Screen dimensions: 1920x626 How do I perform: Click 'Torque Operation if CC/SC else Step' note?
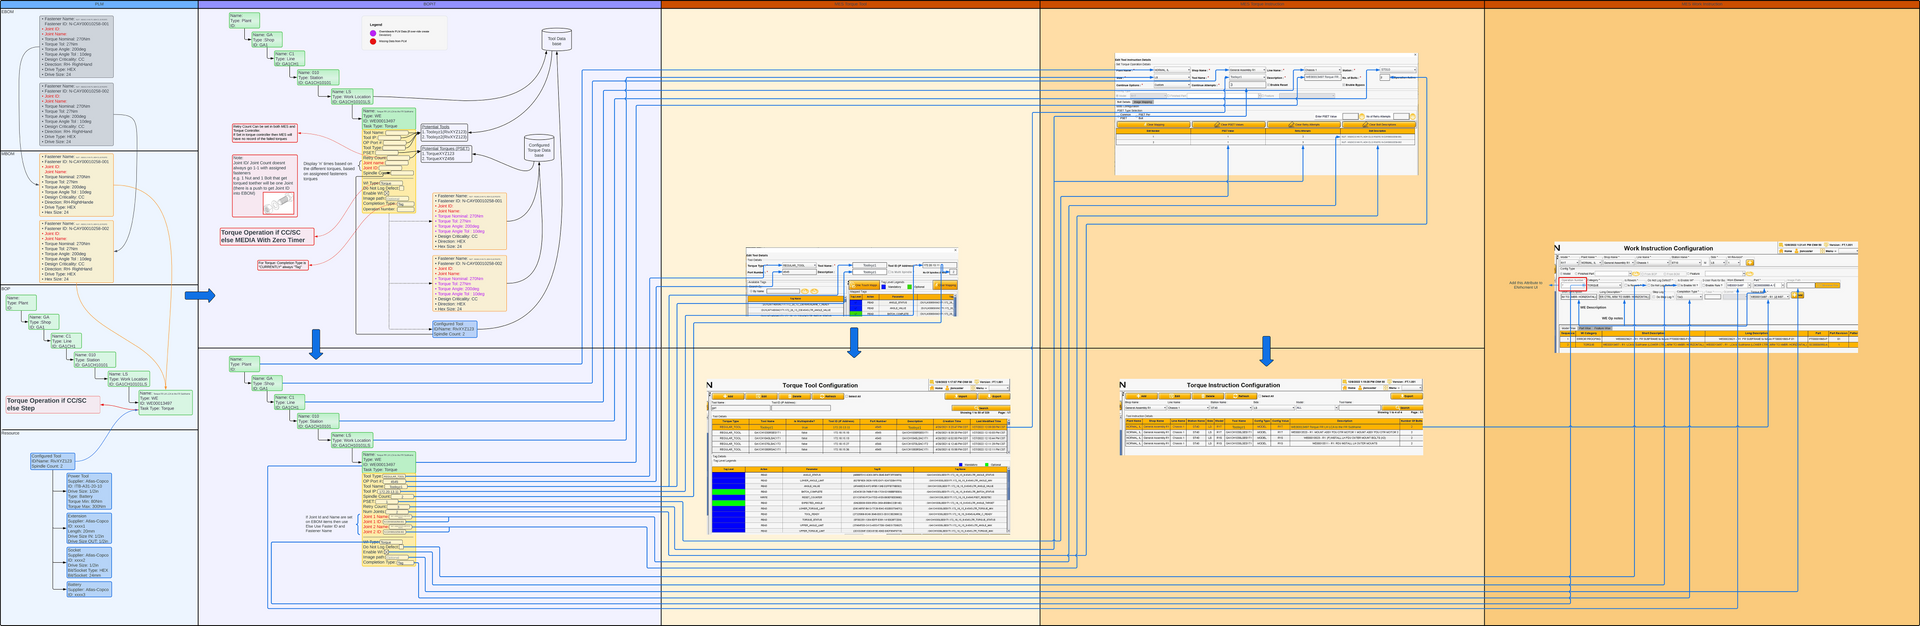(51, 404)
